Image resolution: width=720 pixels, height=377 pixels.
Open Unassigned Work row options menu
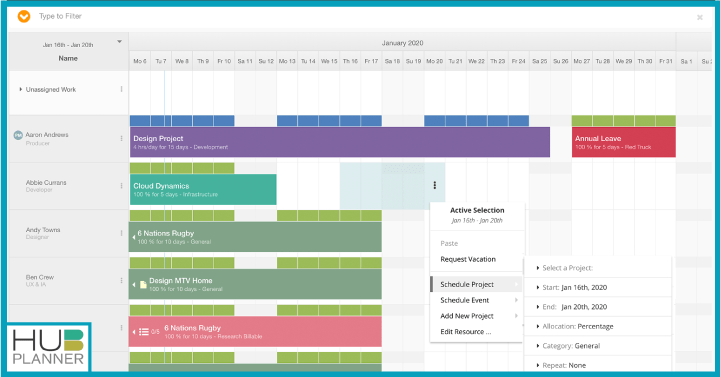click(x=121, y=89)
